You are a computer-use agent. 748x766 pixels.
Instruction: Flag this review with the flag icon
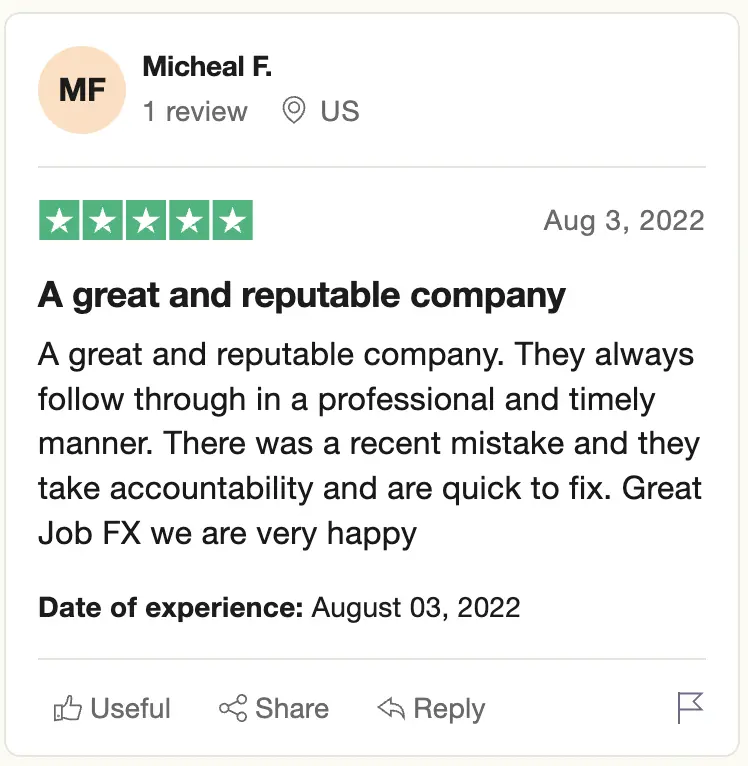(690, 708)
